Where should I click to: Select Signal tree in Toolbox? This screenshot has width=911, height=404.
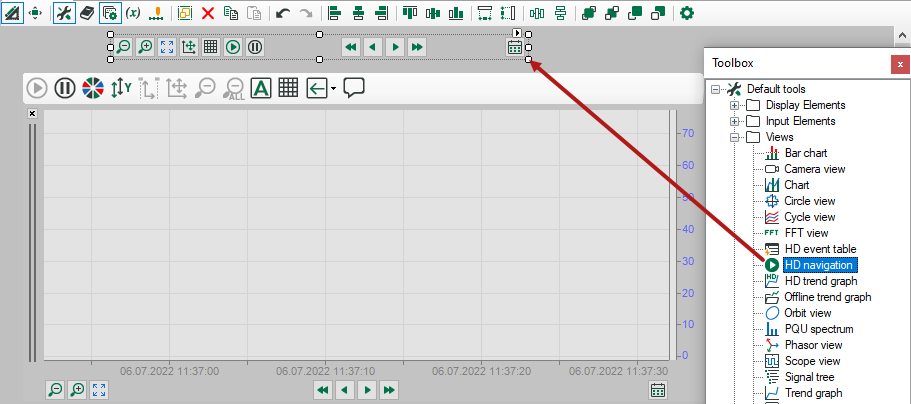click(x=809, y=377)
